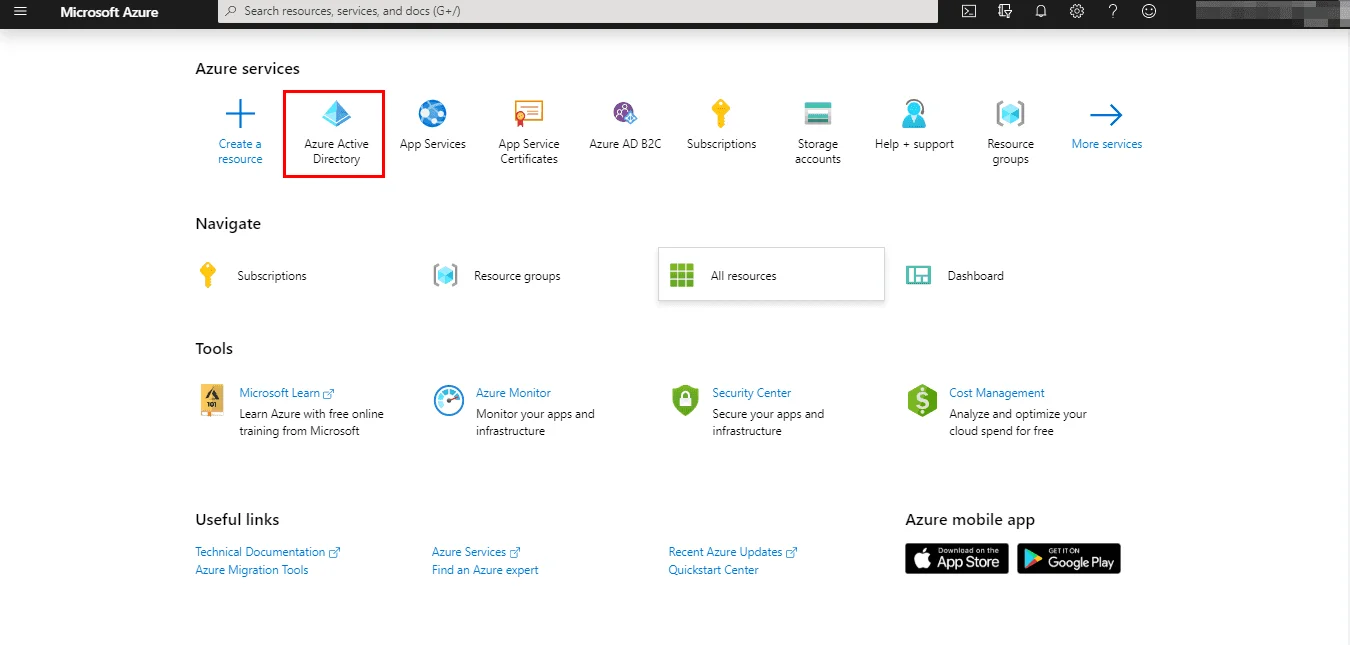
Task: Click the Dashboard icon under Navigate
Action: point(918,275)
